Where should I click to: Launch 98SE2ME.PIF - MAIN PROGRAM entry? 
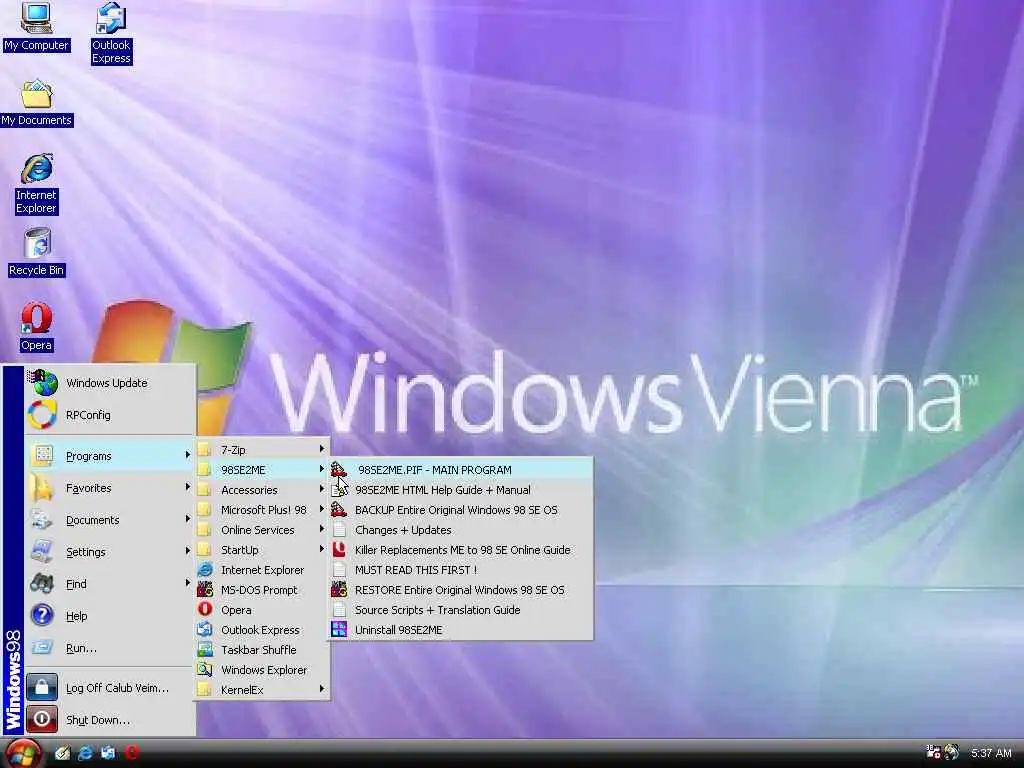[x=461, y=470]
